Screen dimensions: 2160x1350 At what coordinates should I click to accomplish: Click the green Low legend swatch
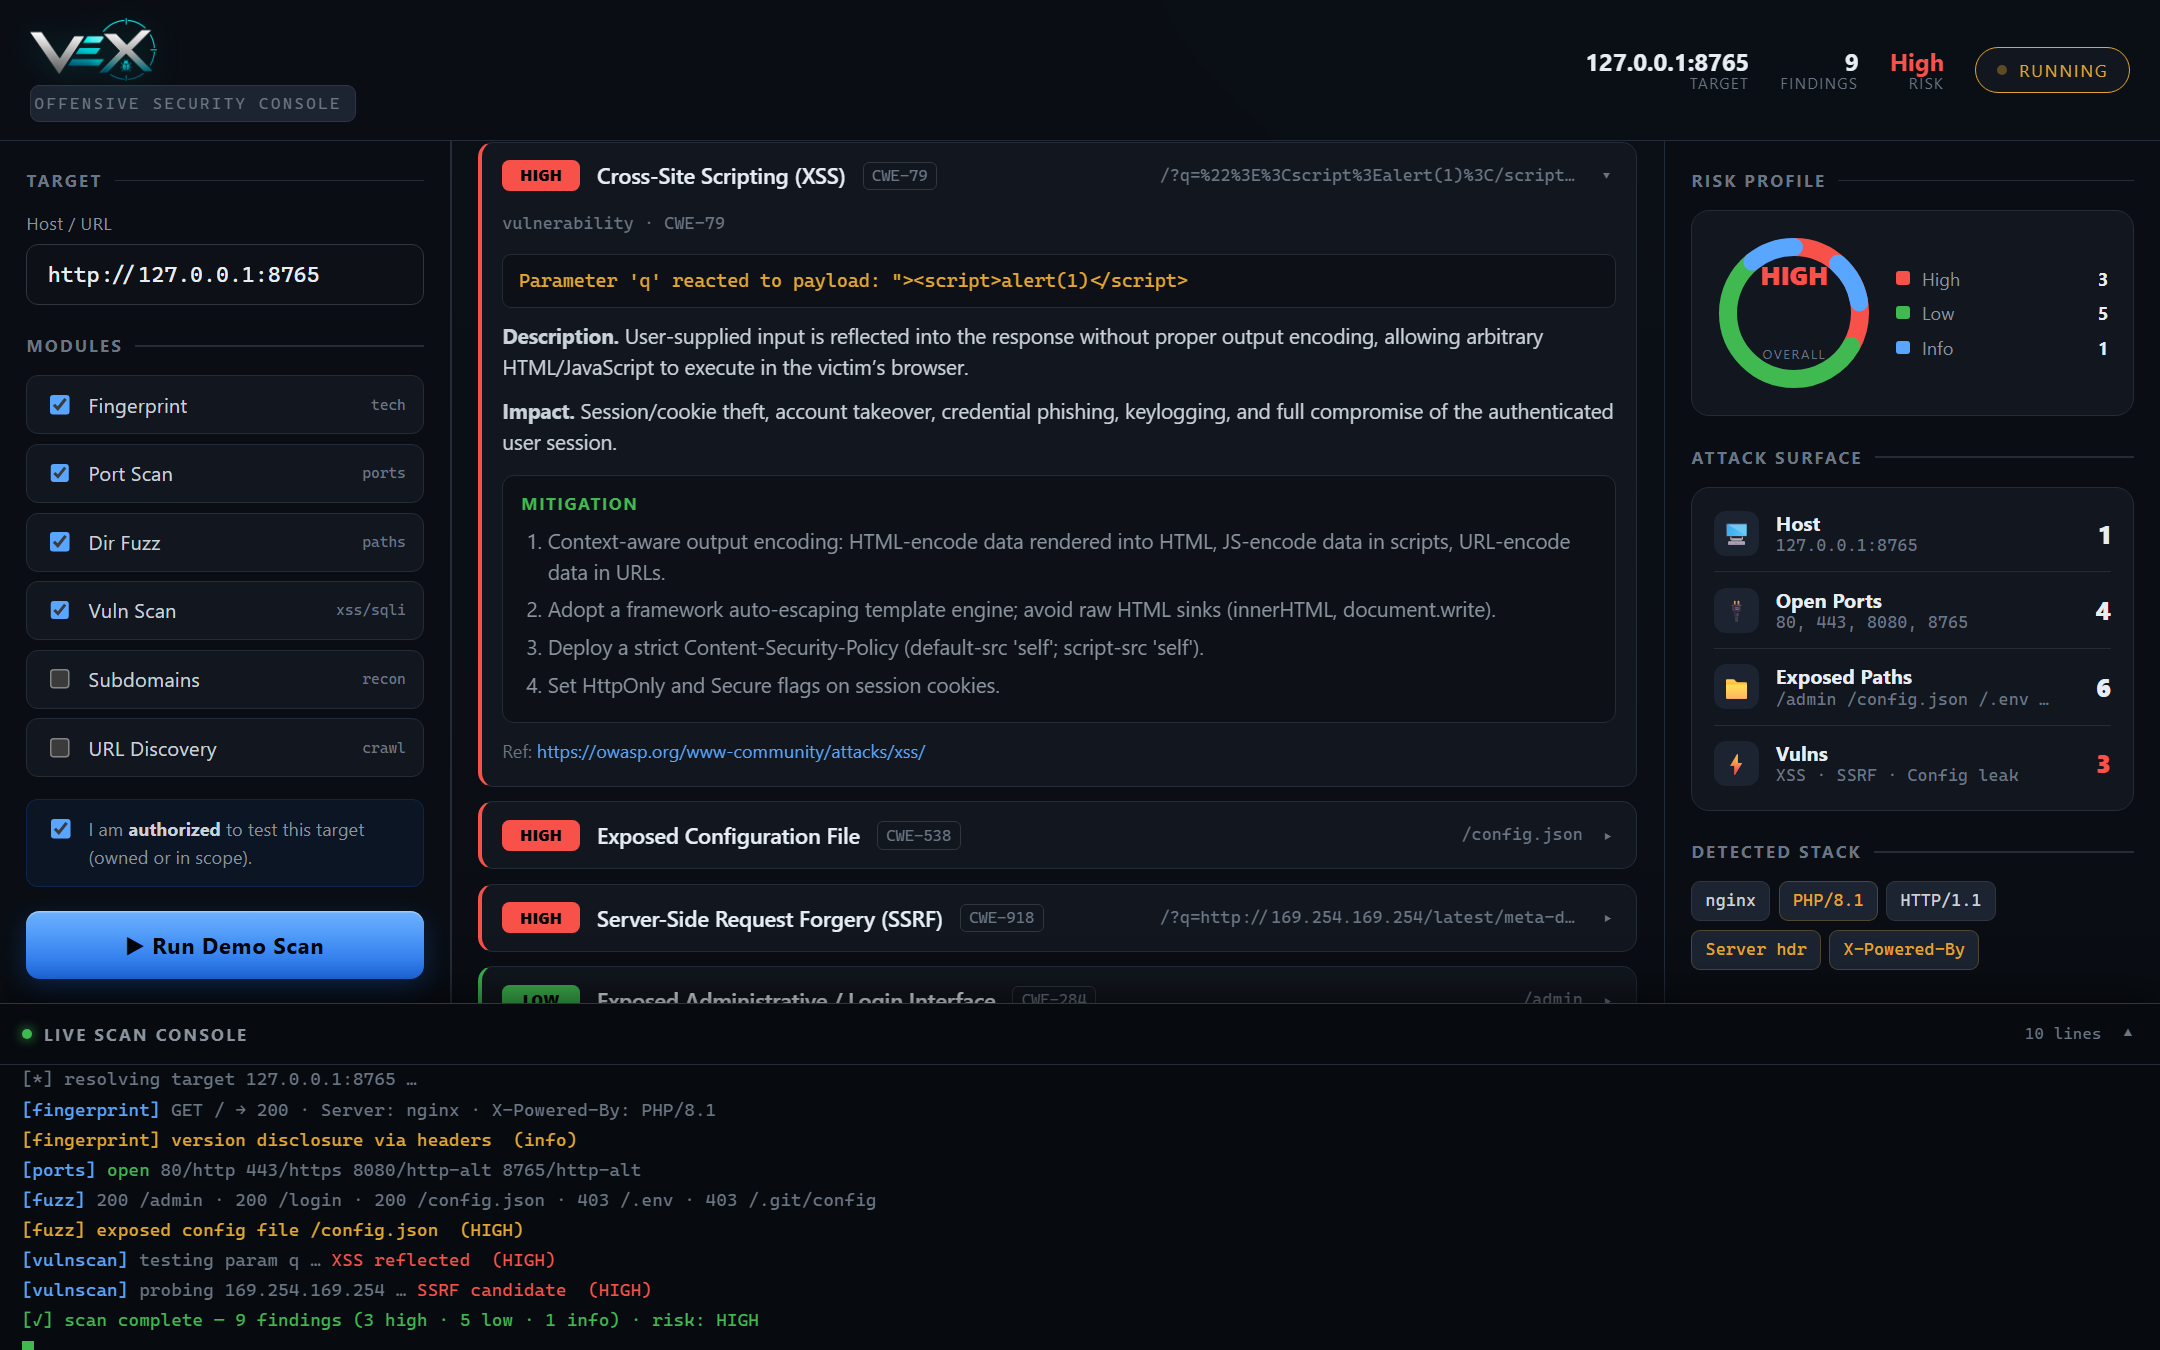point(1903,313)
